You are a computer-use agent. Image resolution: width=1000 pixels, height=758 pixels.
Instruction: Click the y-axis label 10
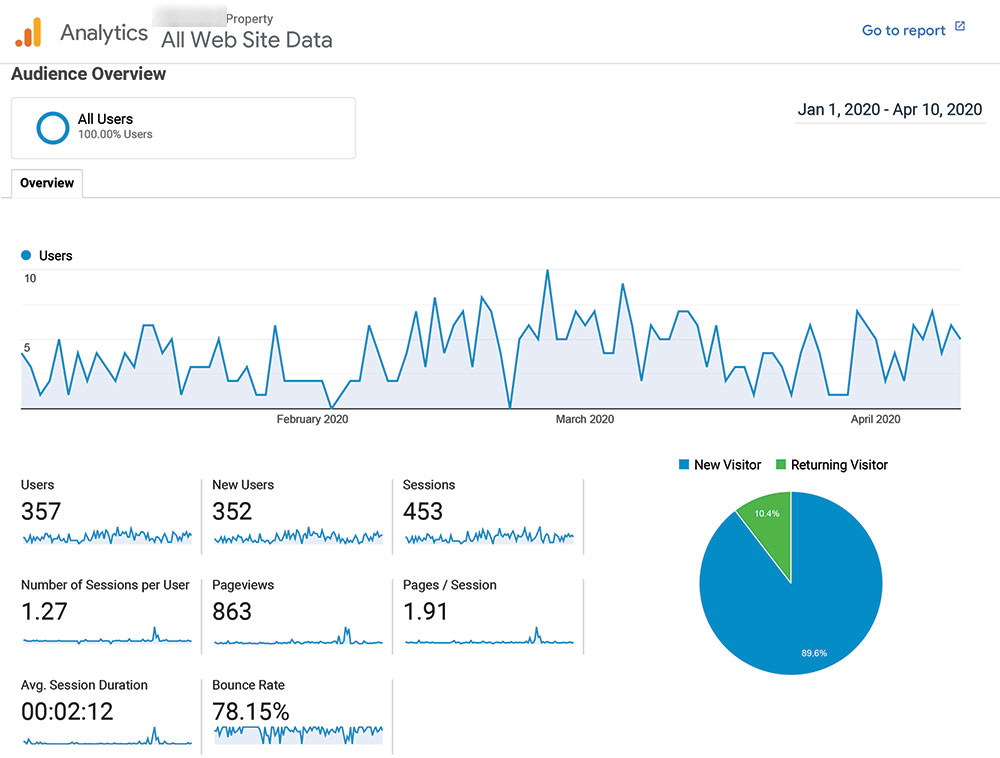(30, 278)
